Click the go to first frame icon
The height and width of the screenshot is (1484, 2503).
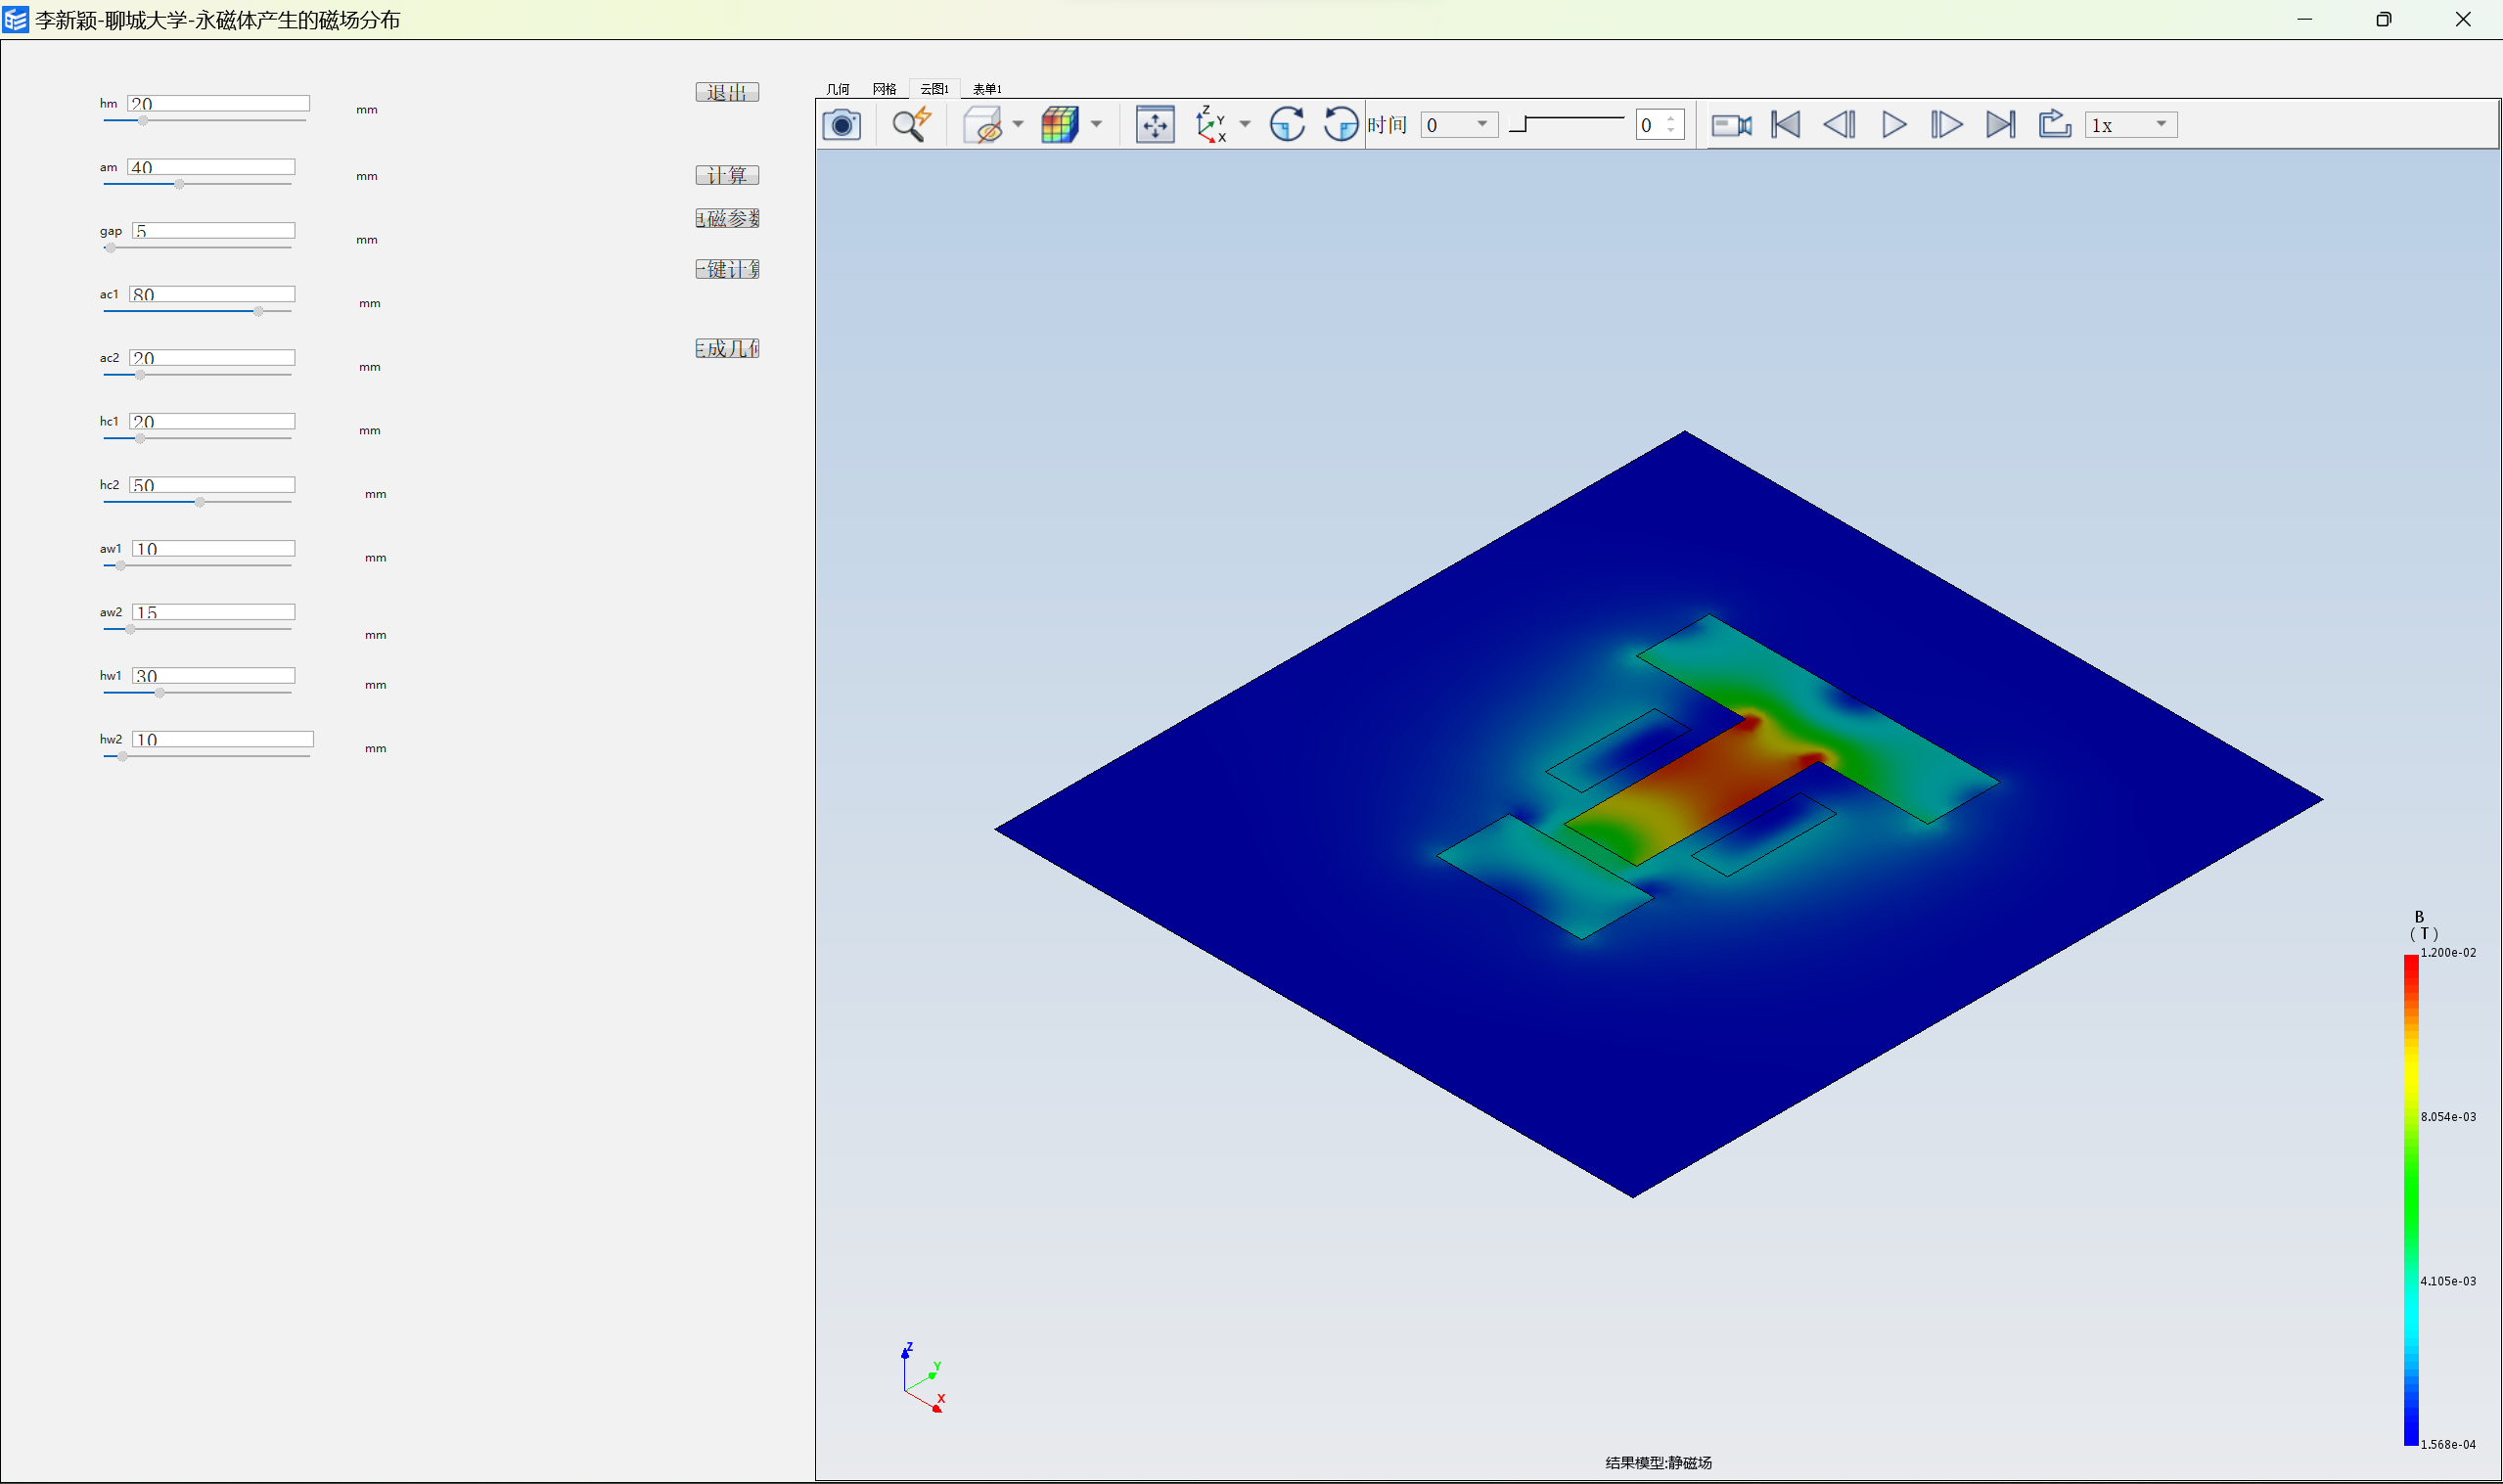1788,123
